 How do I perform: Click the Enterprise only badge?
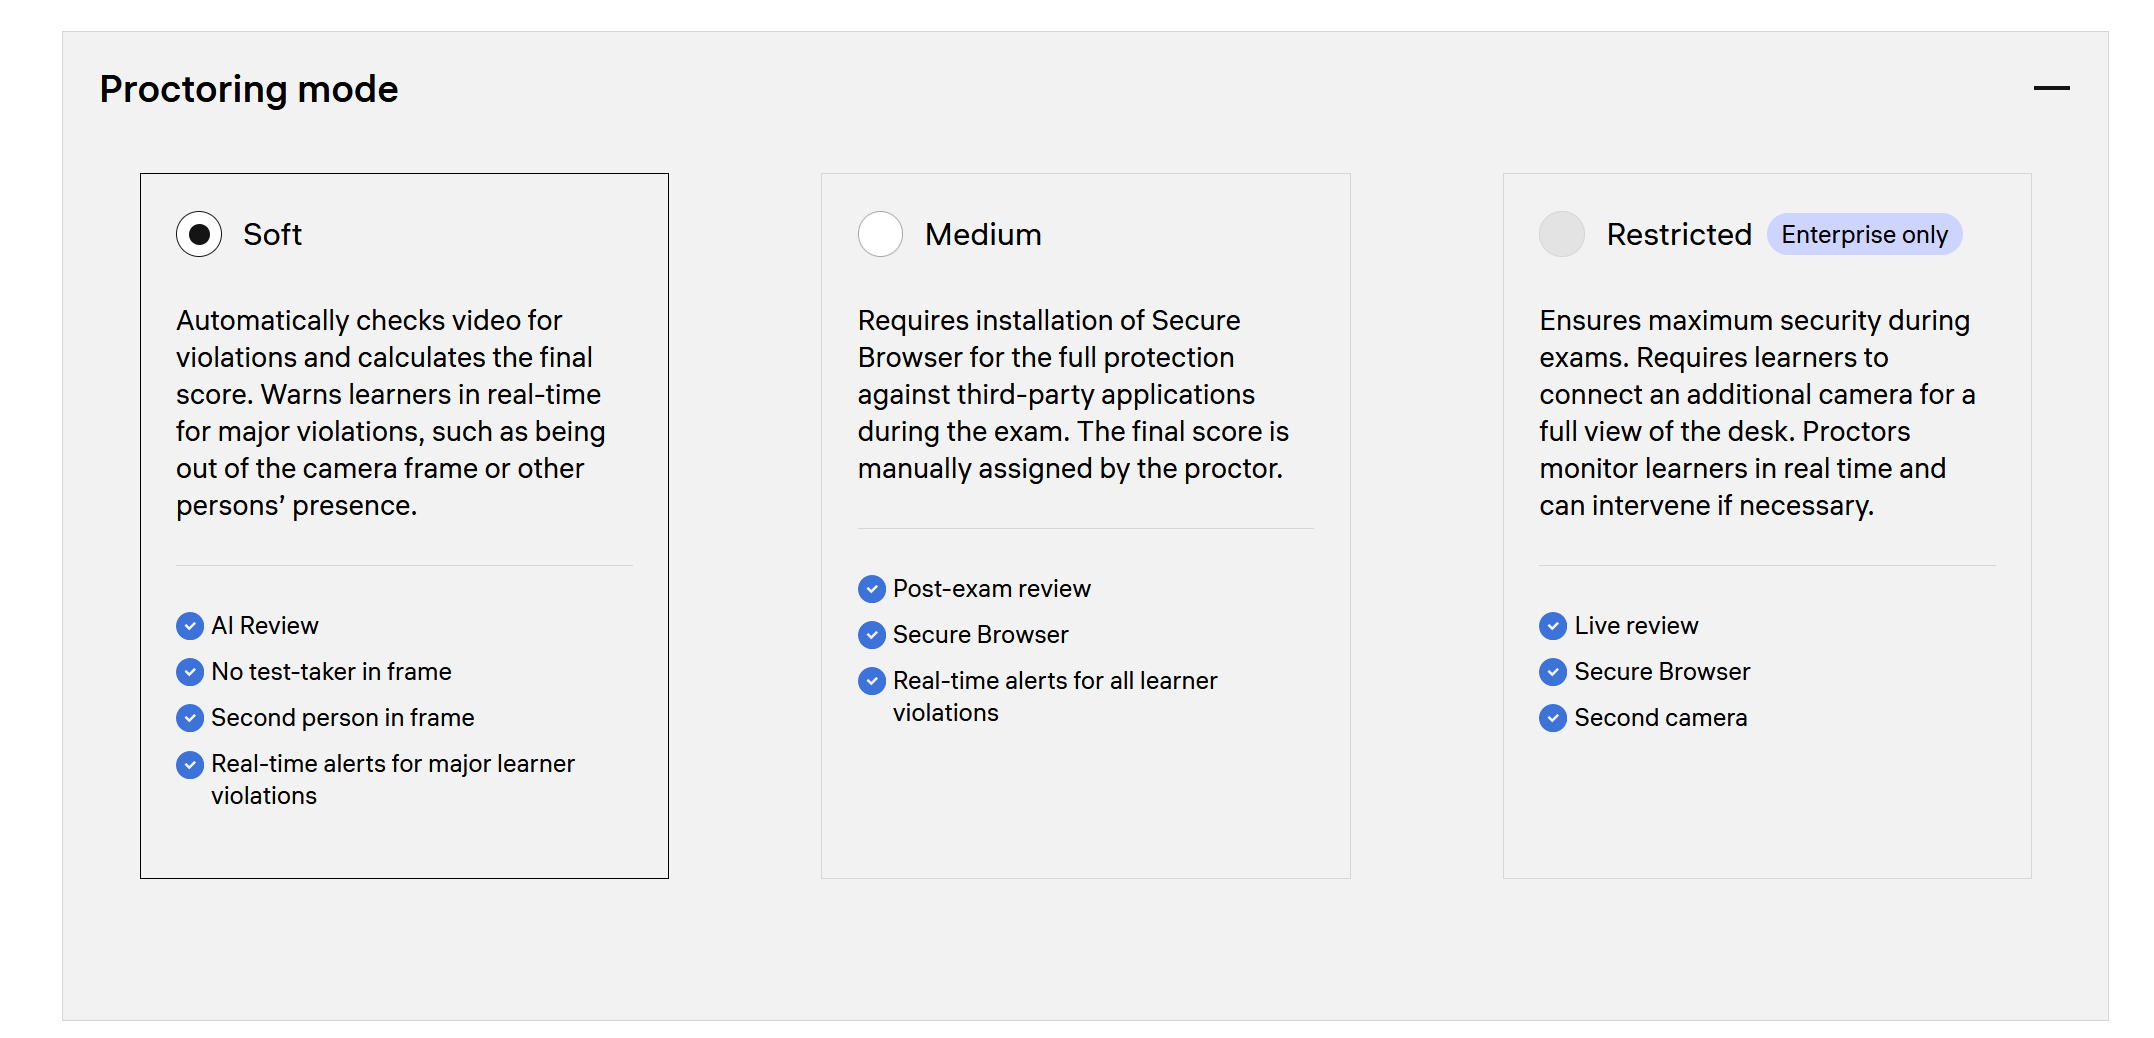coord(1864,234)
